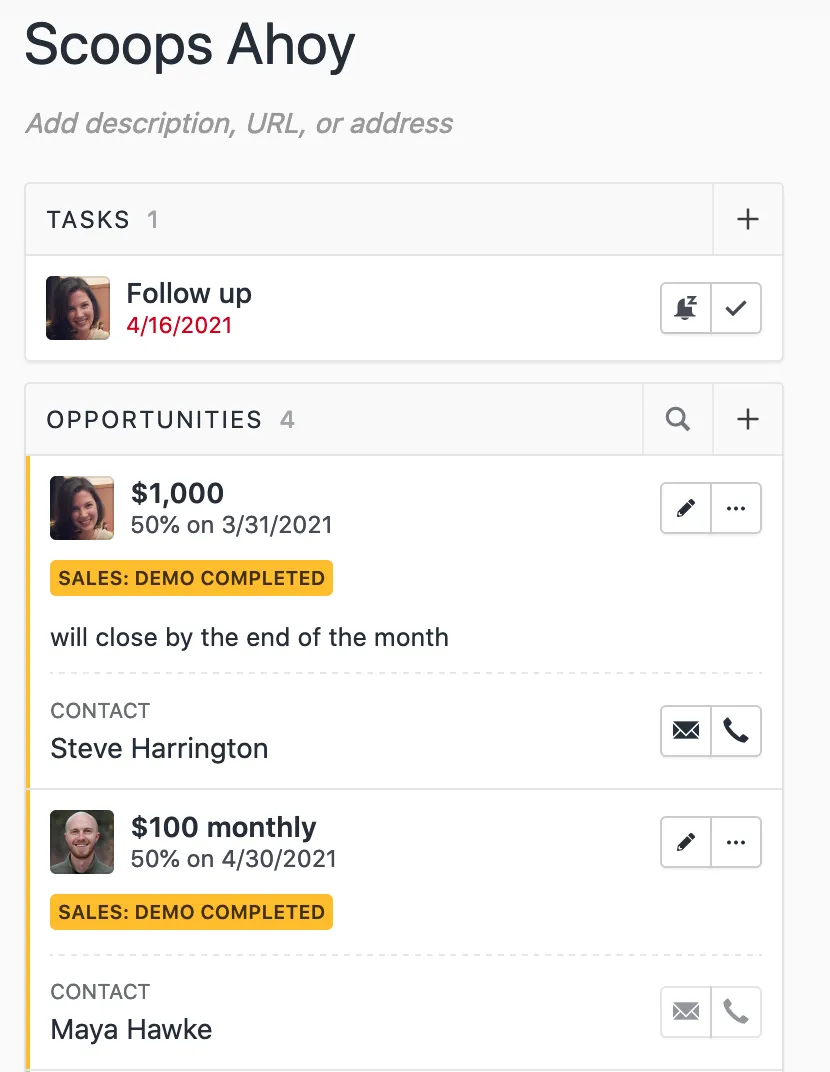
Task: Open more options for $1,000 opportunity
Action: click(736, 508)
